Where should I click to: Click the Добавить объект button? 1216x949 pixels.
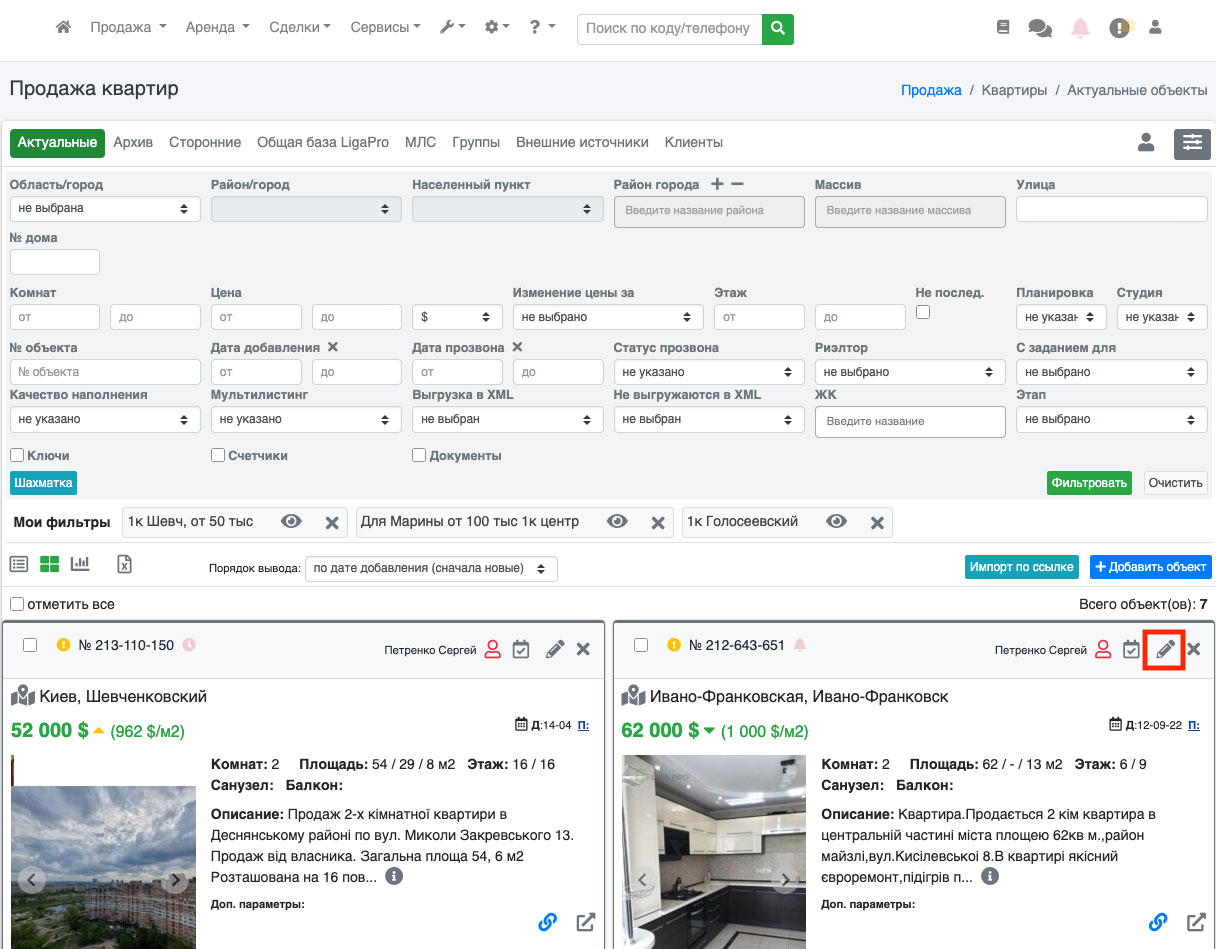click(x=1150, y=567)
